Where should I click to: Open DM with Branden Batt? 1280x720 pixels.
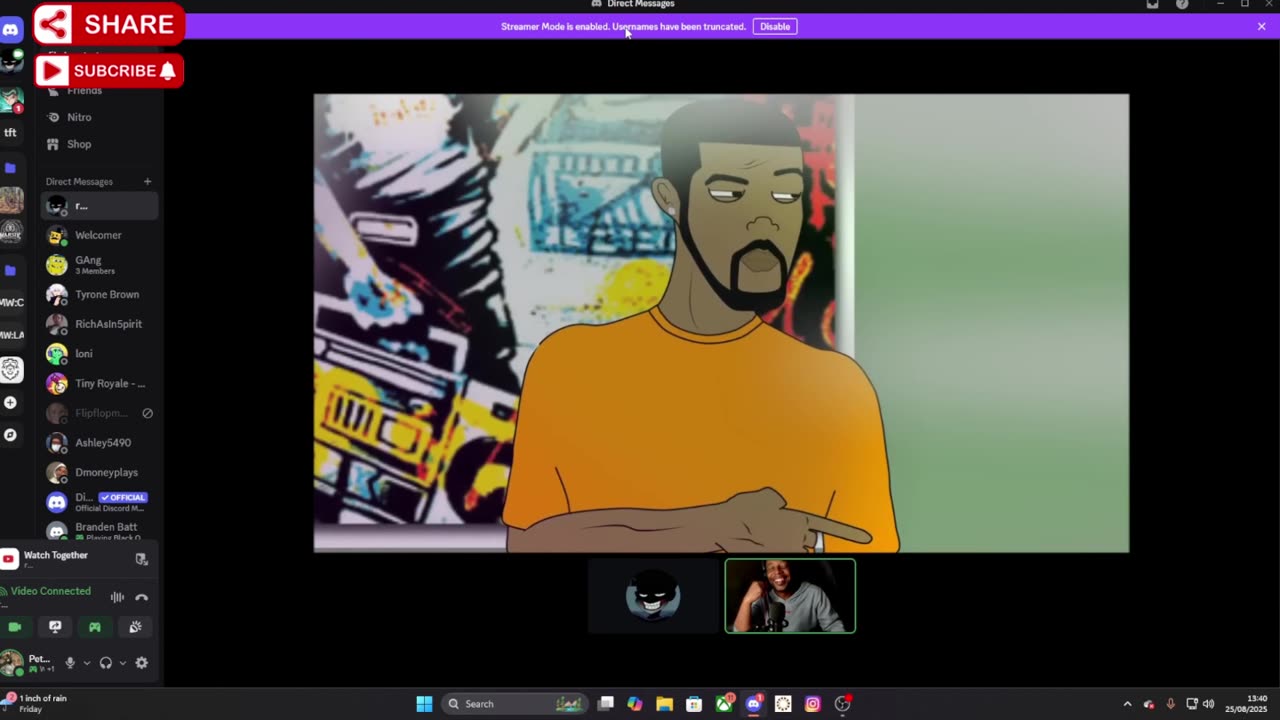(99, 529)
